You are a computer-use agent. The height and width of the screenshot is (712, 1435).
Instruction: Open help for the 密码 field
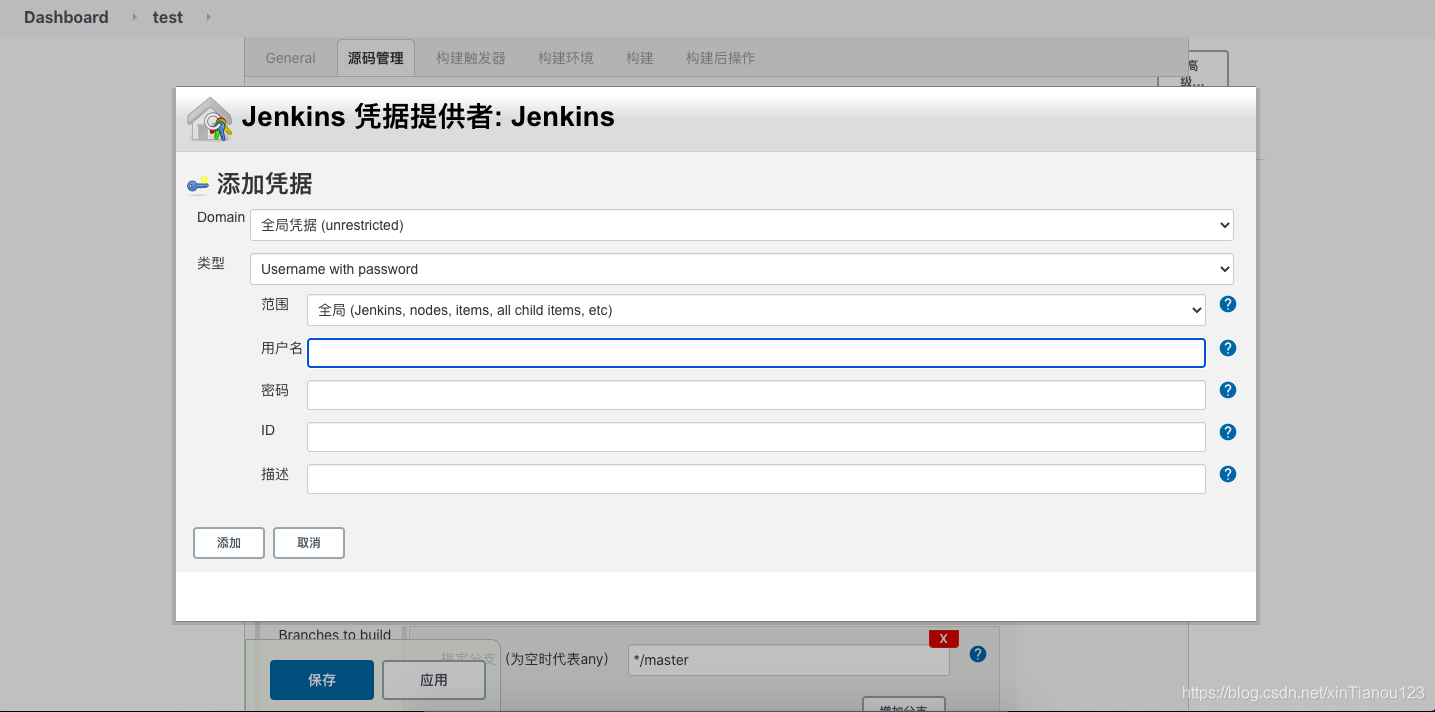point(1228,390)
